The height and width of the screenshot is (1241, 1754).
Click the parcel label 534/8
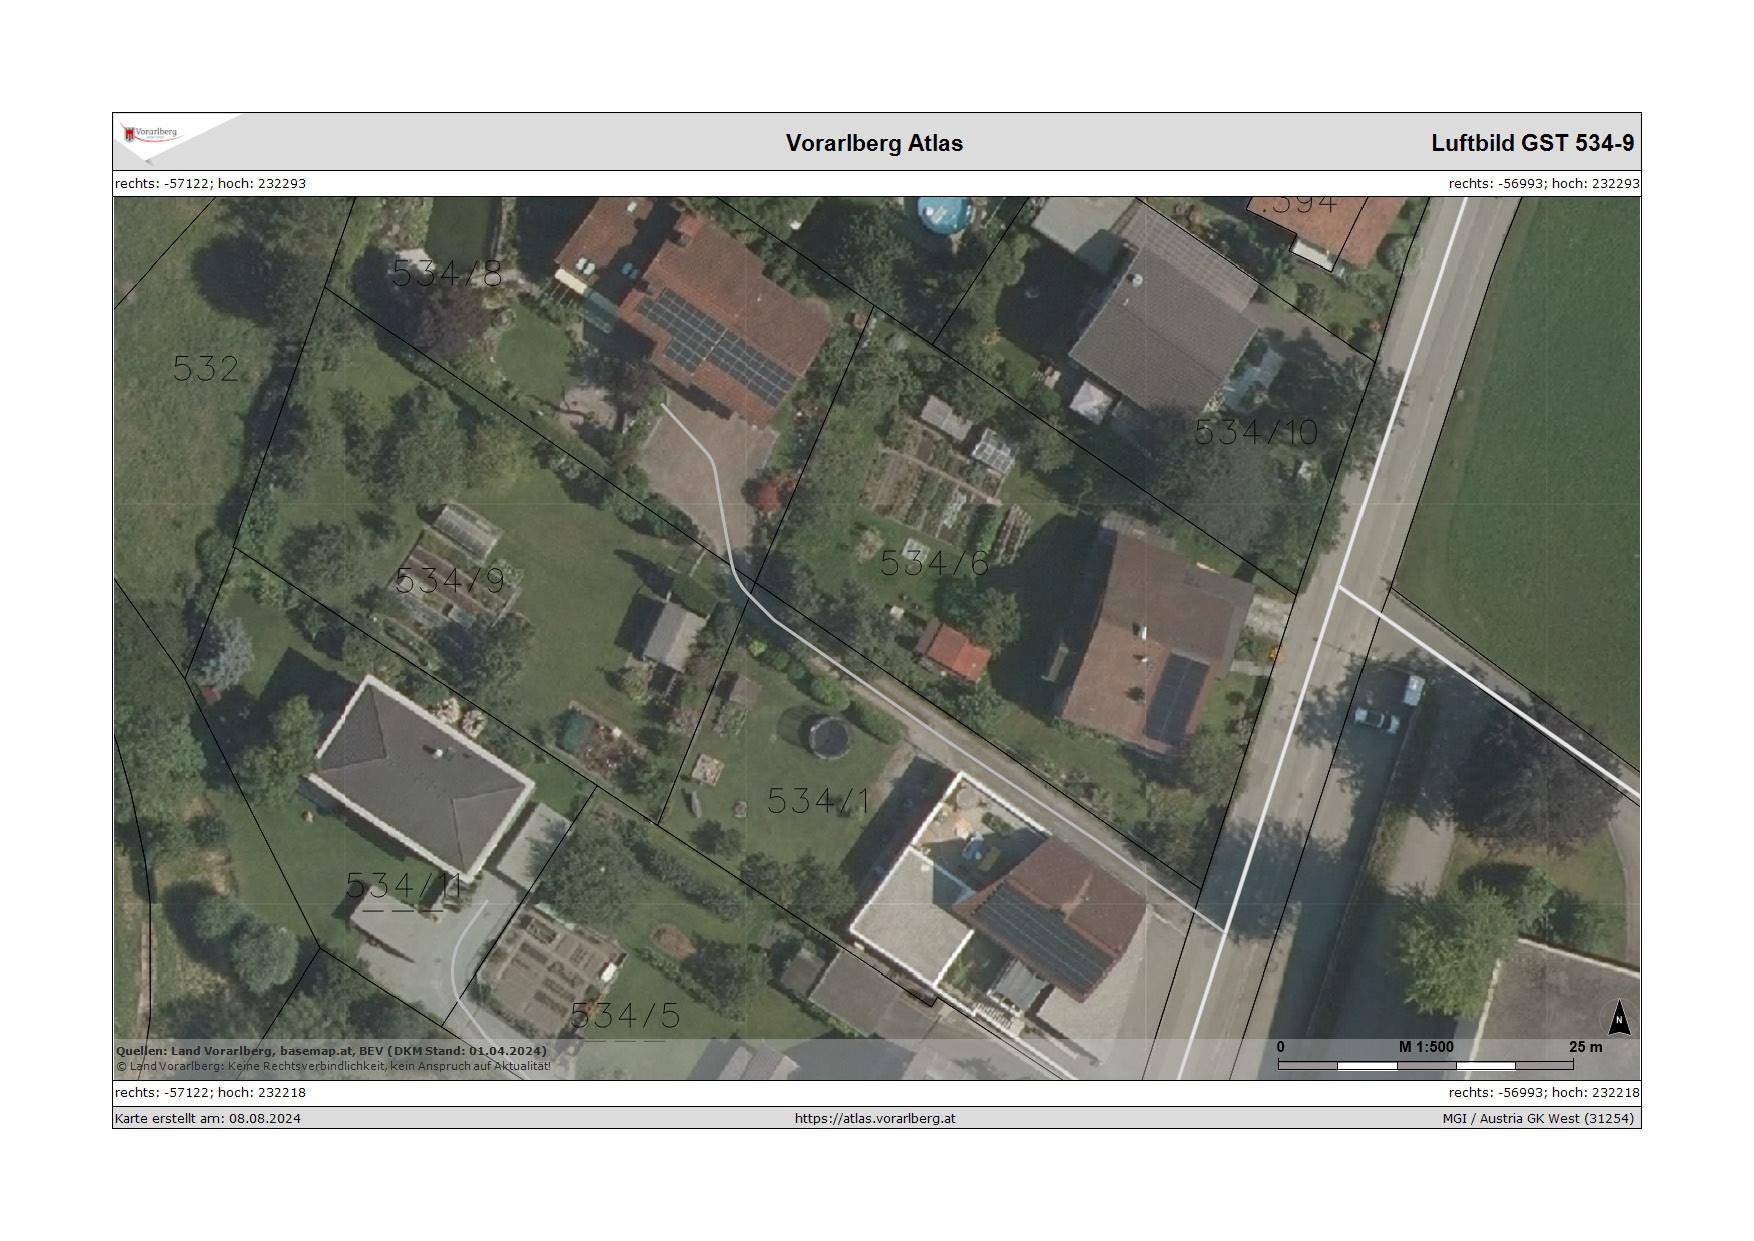pos(446,273)
